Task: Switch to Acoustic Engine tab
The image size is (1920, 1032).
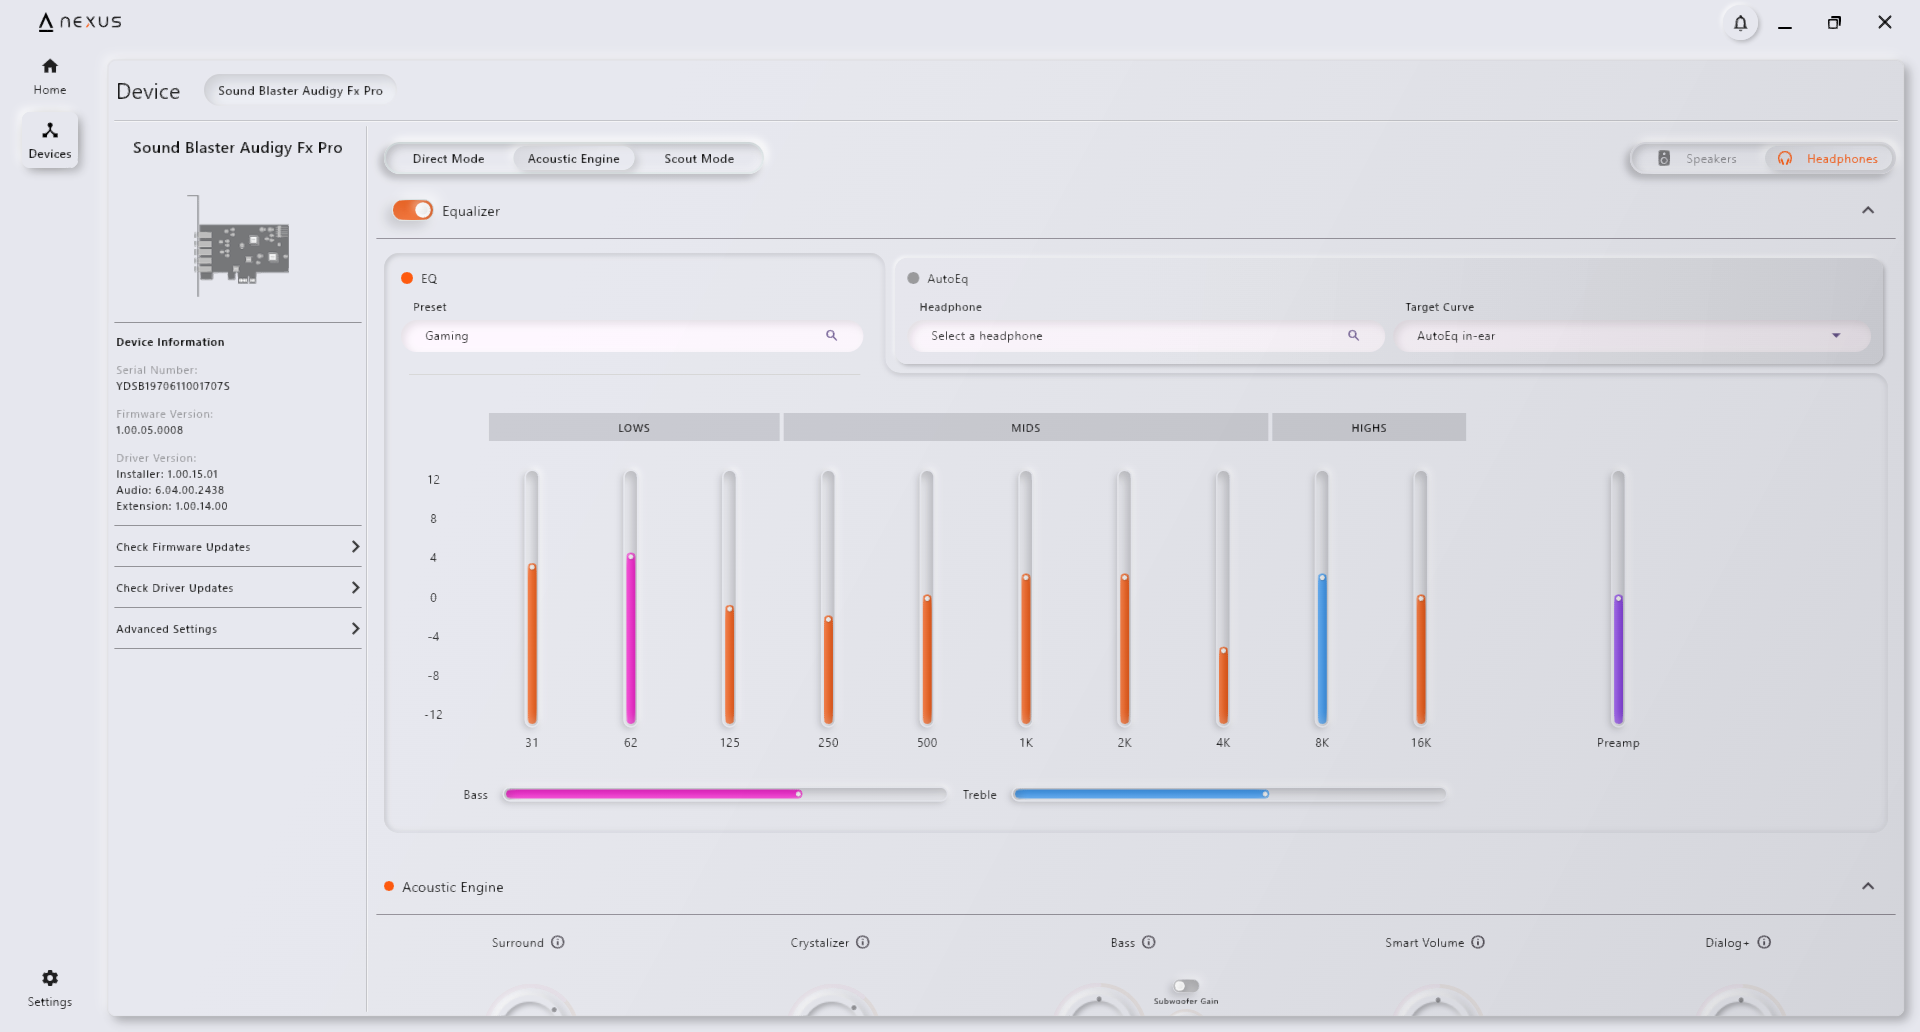Action: (x=574, y=159)
